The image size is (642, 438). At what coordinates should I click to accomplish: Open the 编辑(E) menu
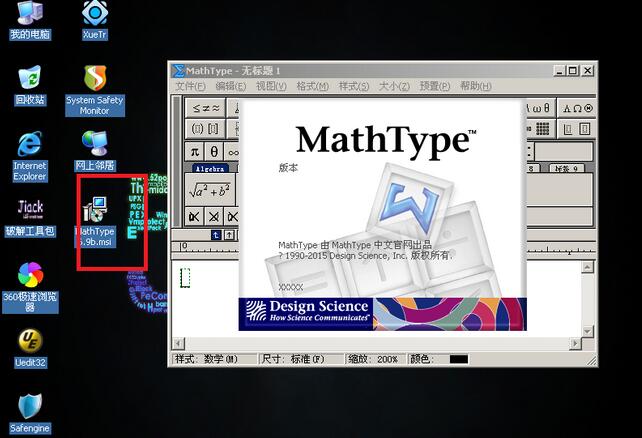pos(231,86)
